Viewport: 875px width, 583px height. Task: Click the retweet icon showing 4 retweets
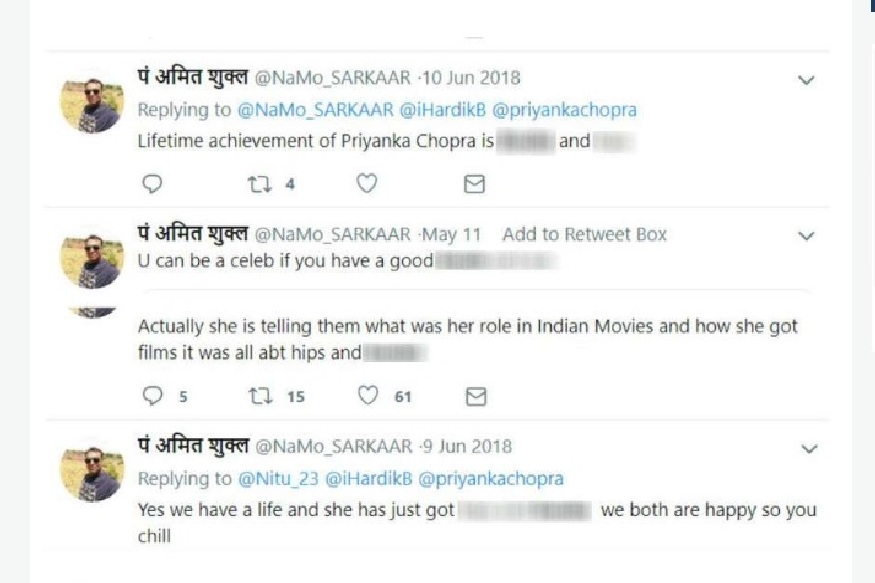tap(257, 183)
